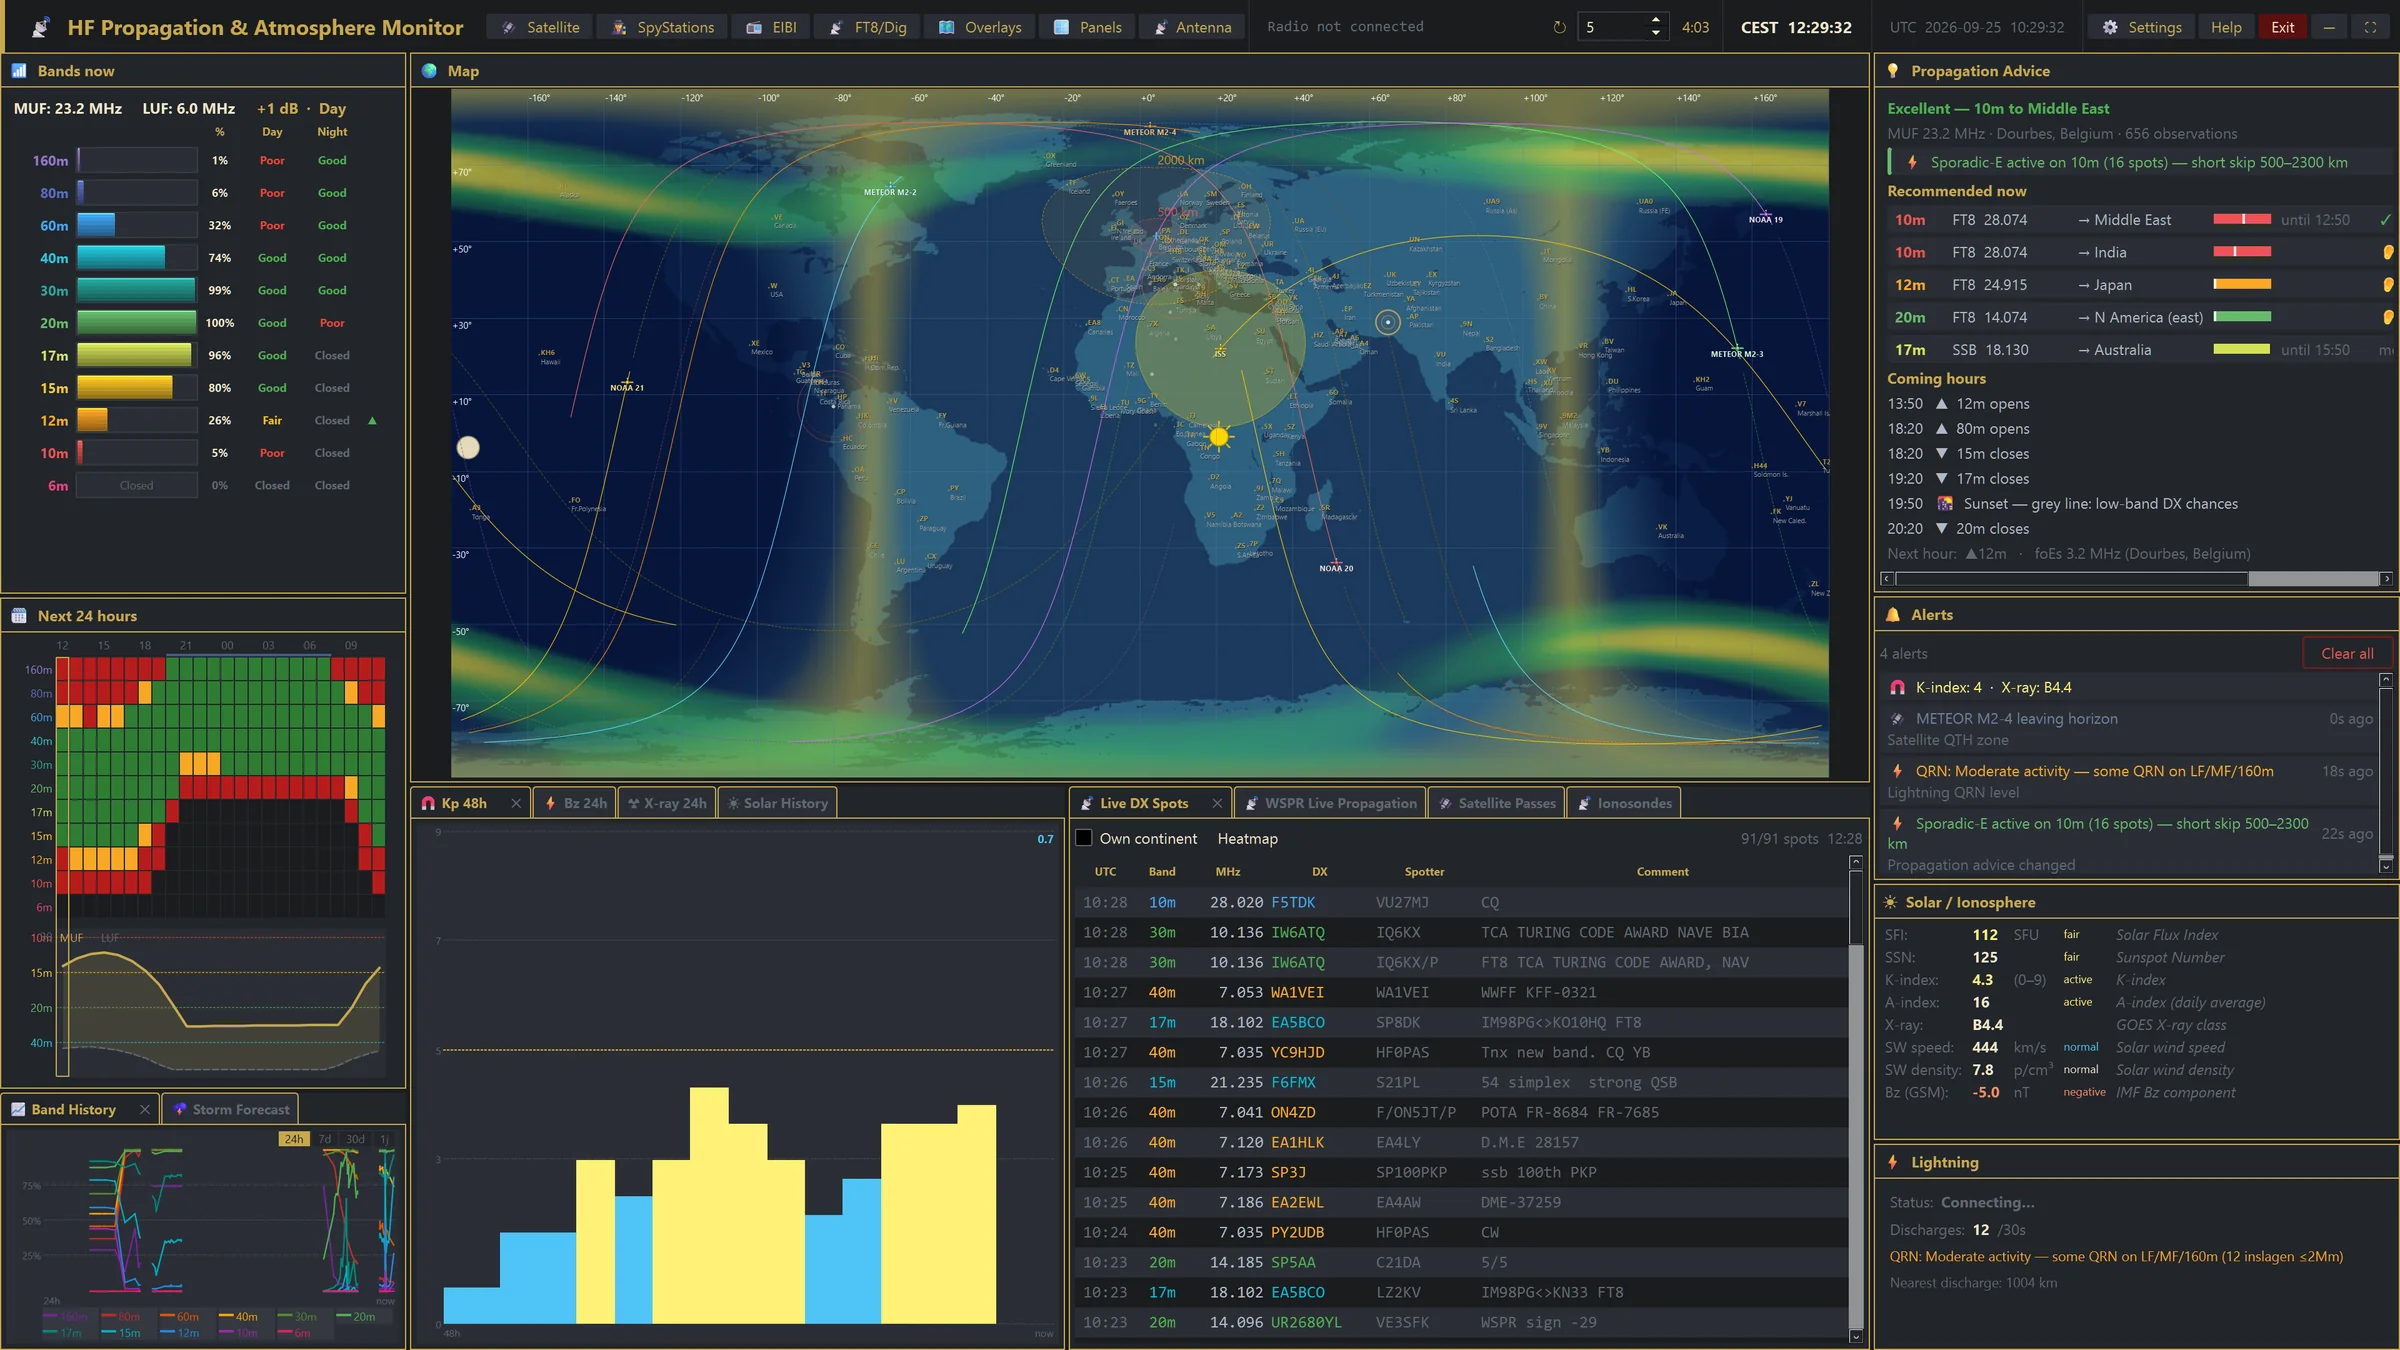Toggle the Own continent checkbox

click(1084, 838)
